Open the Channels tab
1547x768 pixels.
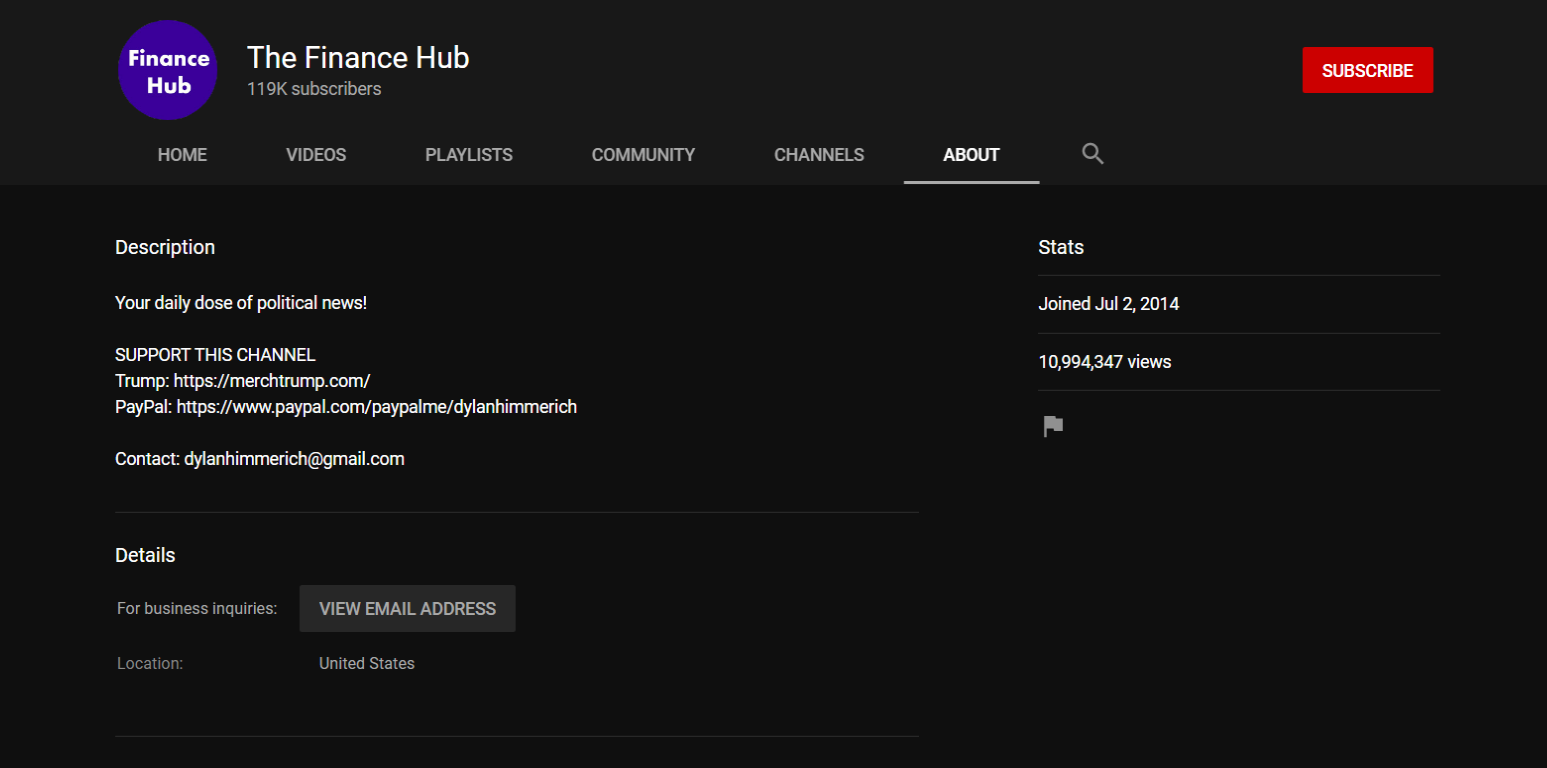tap(819, 155)
